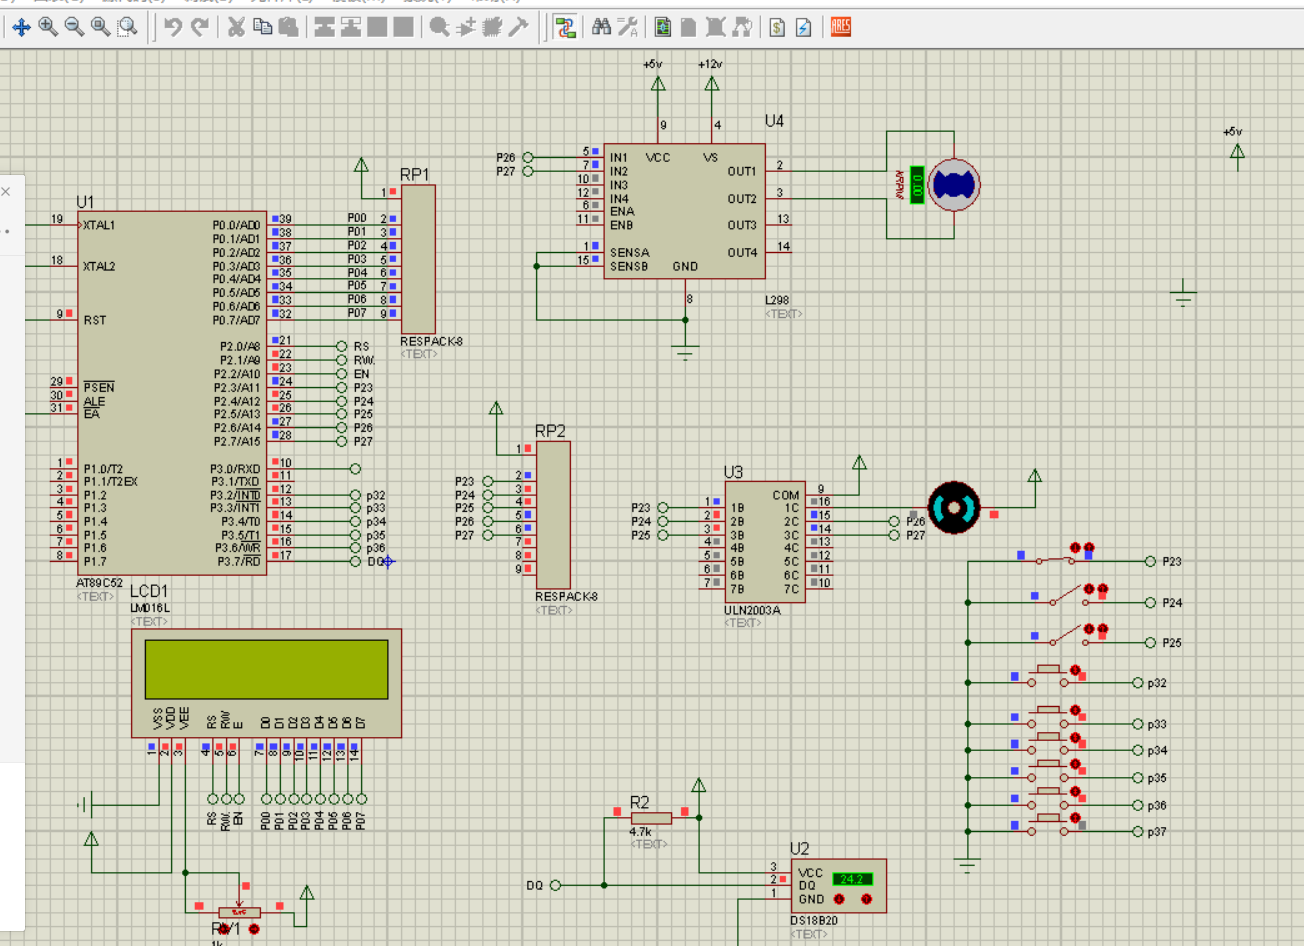Click the +12v power label
The width and height of the screenshot is (1304, 946).
[711, 64]
